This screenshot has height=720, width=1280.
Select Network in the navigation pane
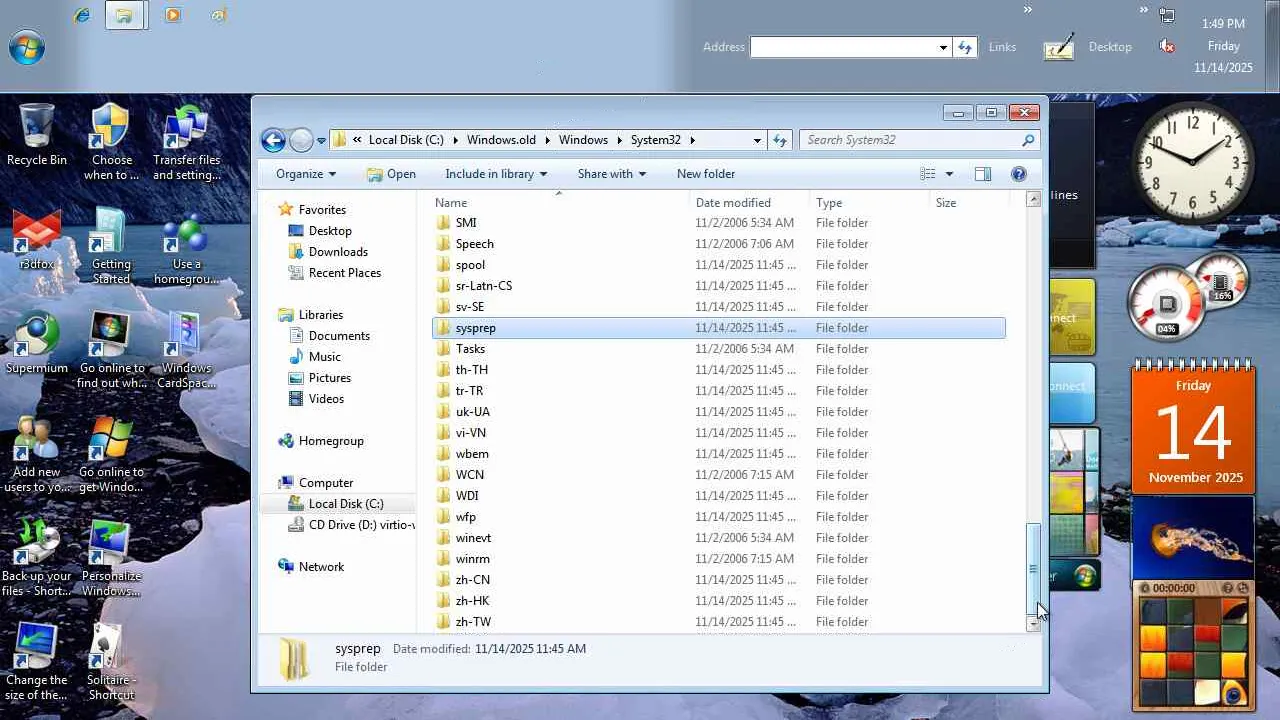coord(321,567)
